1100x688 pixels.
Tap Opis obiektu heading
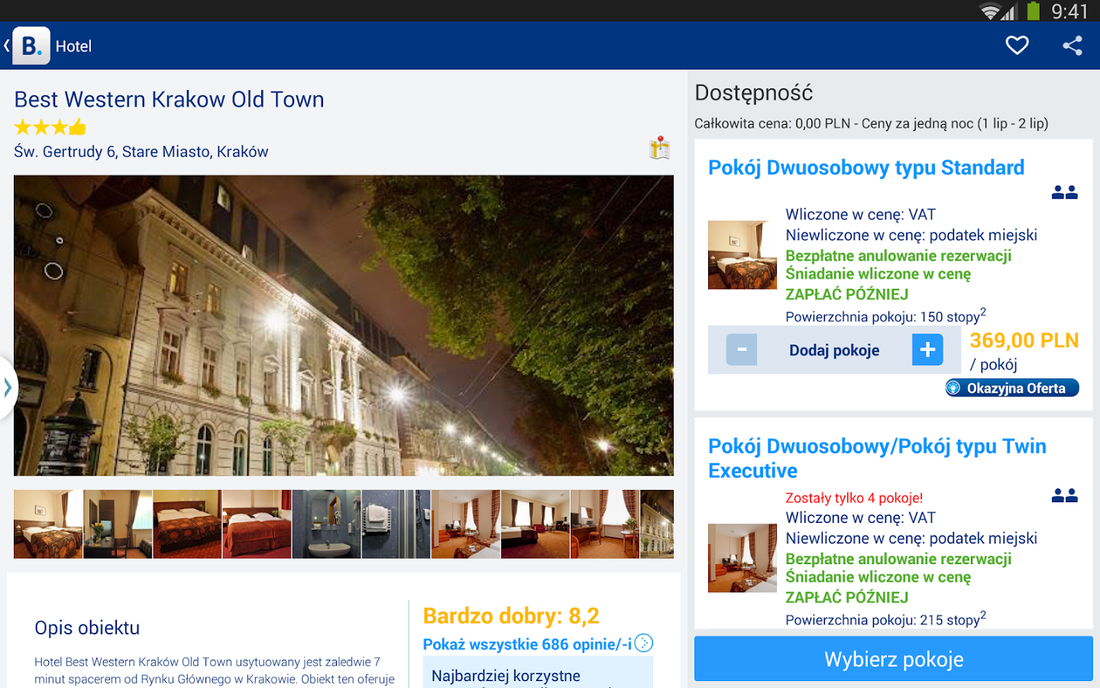[x=87, y=628]
